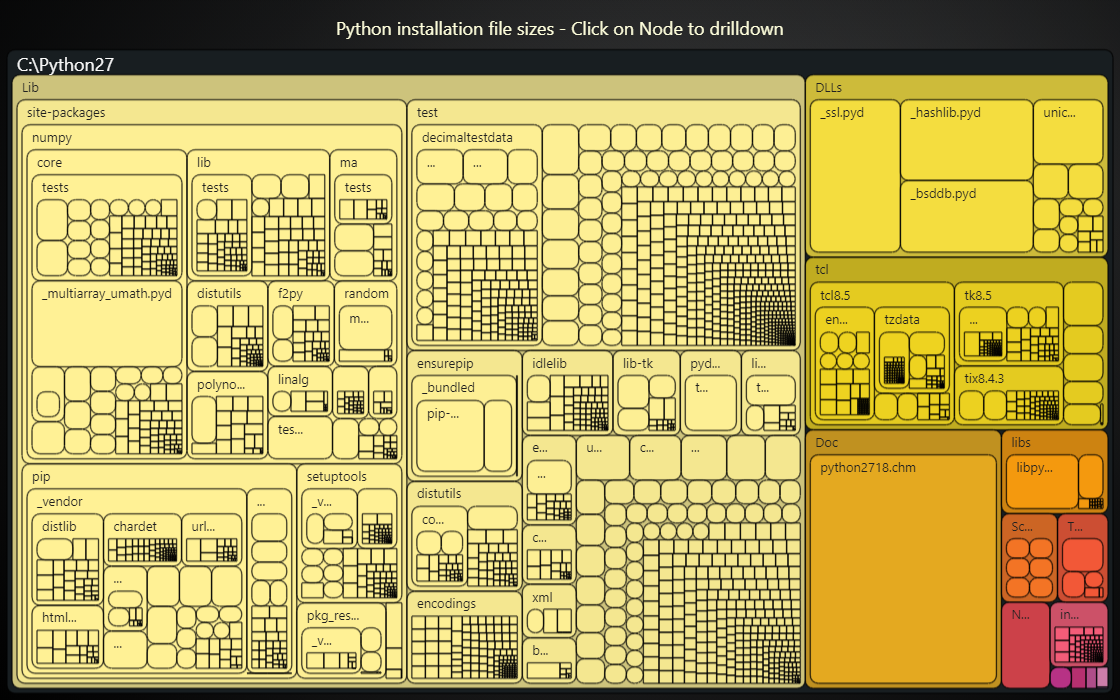Screen dimensions: 1120x700
Task: Click the _ssl.pyd block
Action: click(855, 176)
